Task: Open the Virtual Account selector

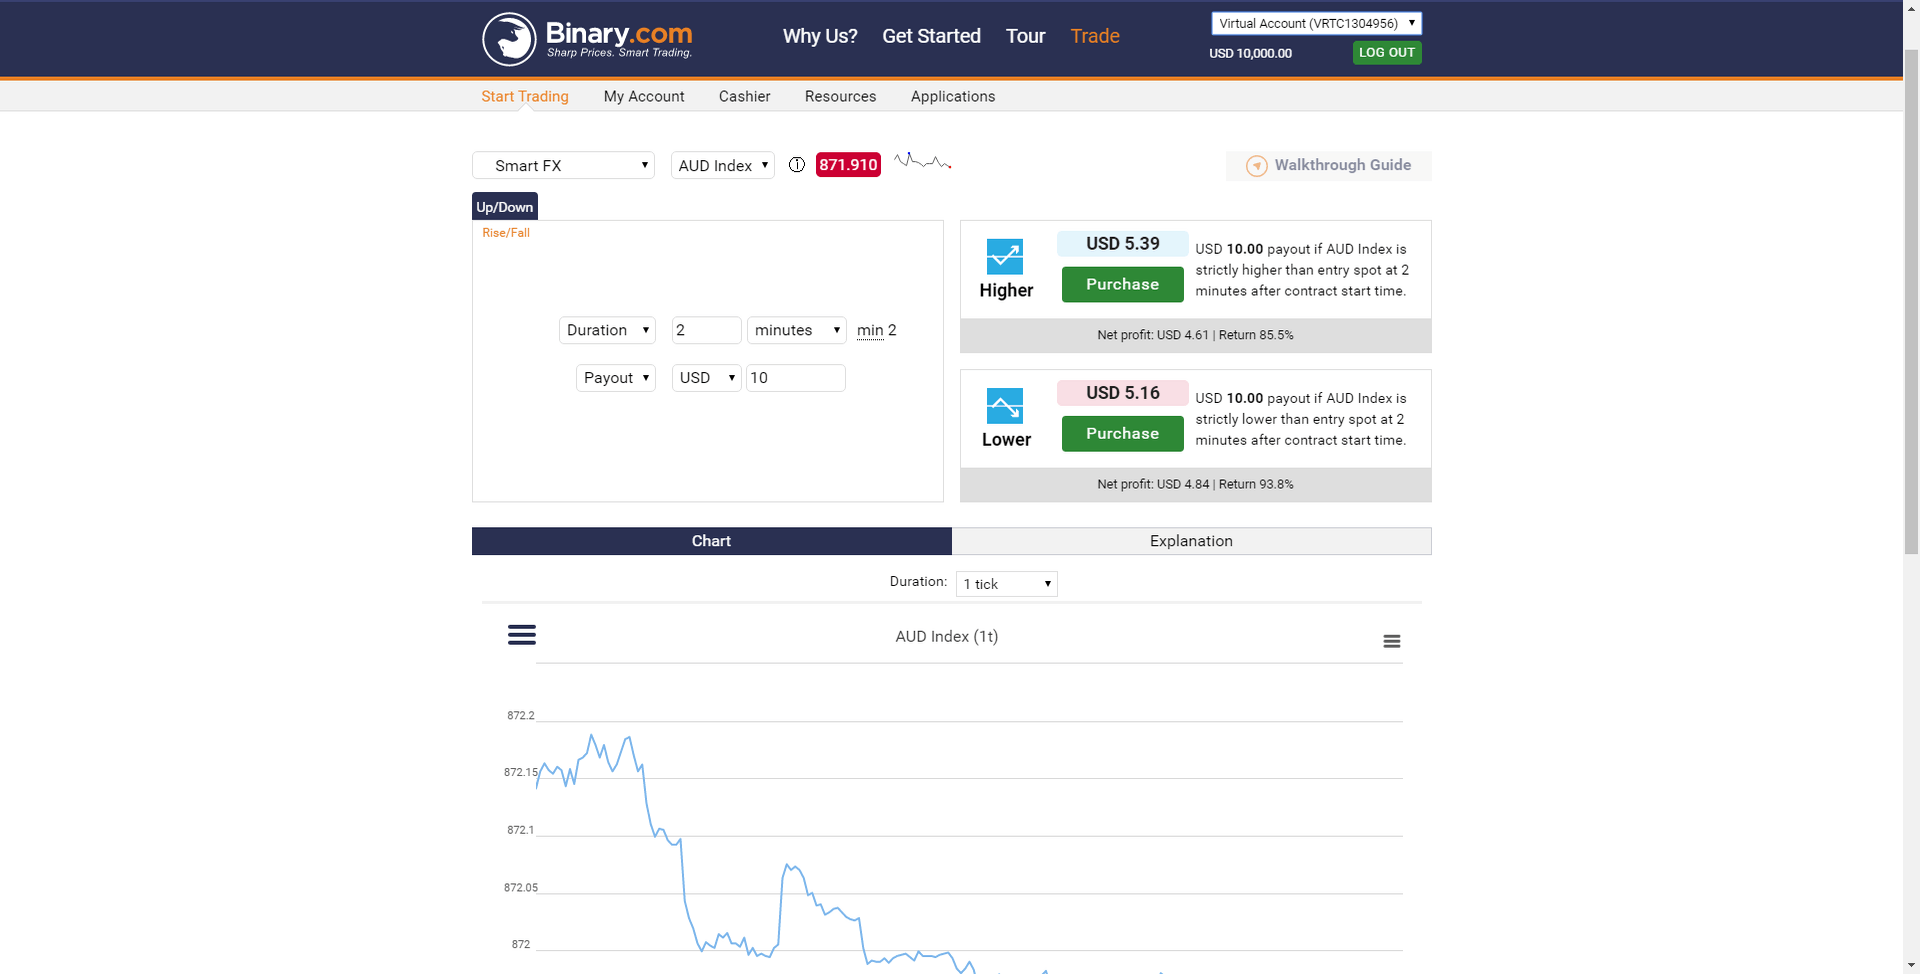Action: coord(1316,23)
